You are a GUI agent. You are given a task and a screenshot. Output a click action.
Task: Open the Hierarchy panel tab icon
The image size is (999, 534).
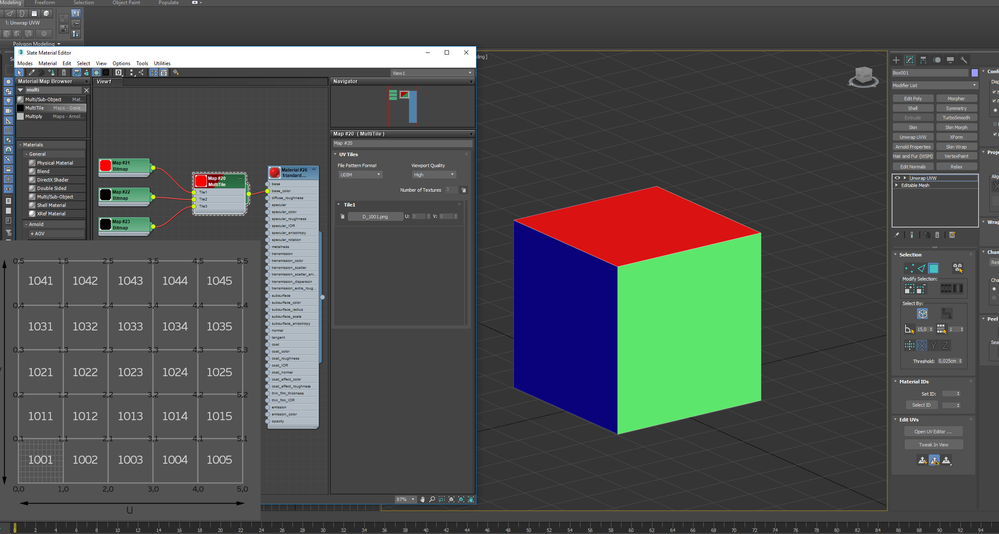923,60
